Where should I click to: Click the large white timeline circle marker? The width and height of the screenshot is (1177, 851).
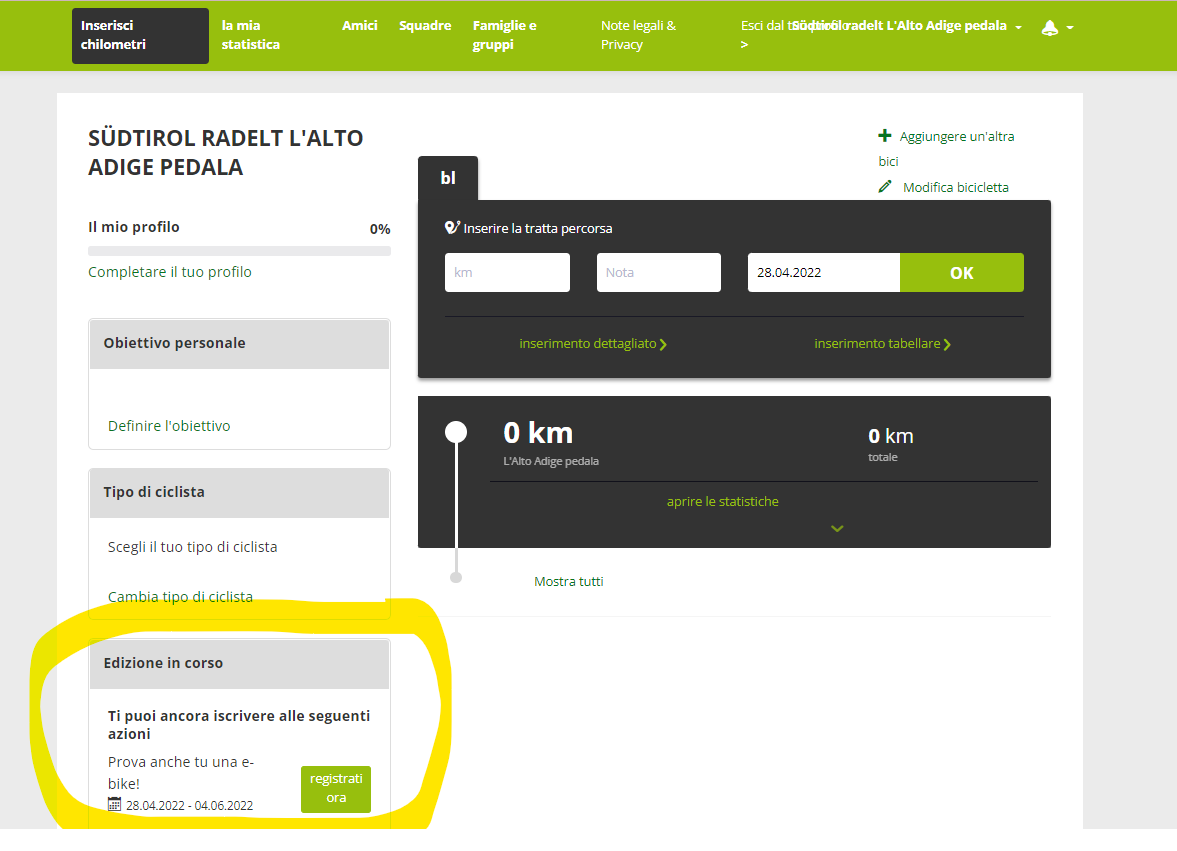[x=456, y=432]
